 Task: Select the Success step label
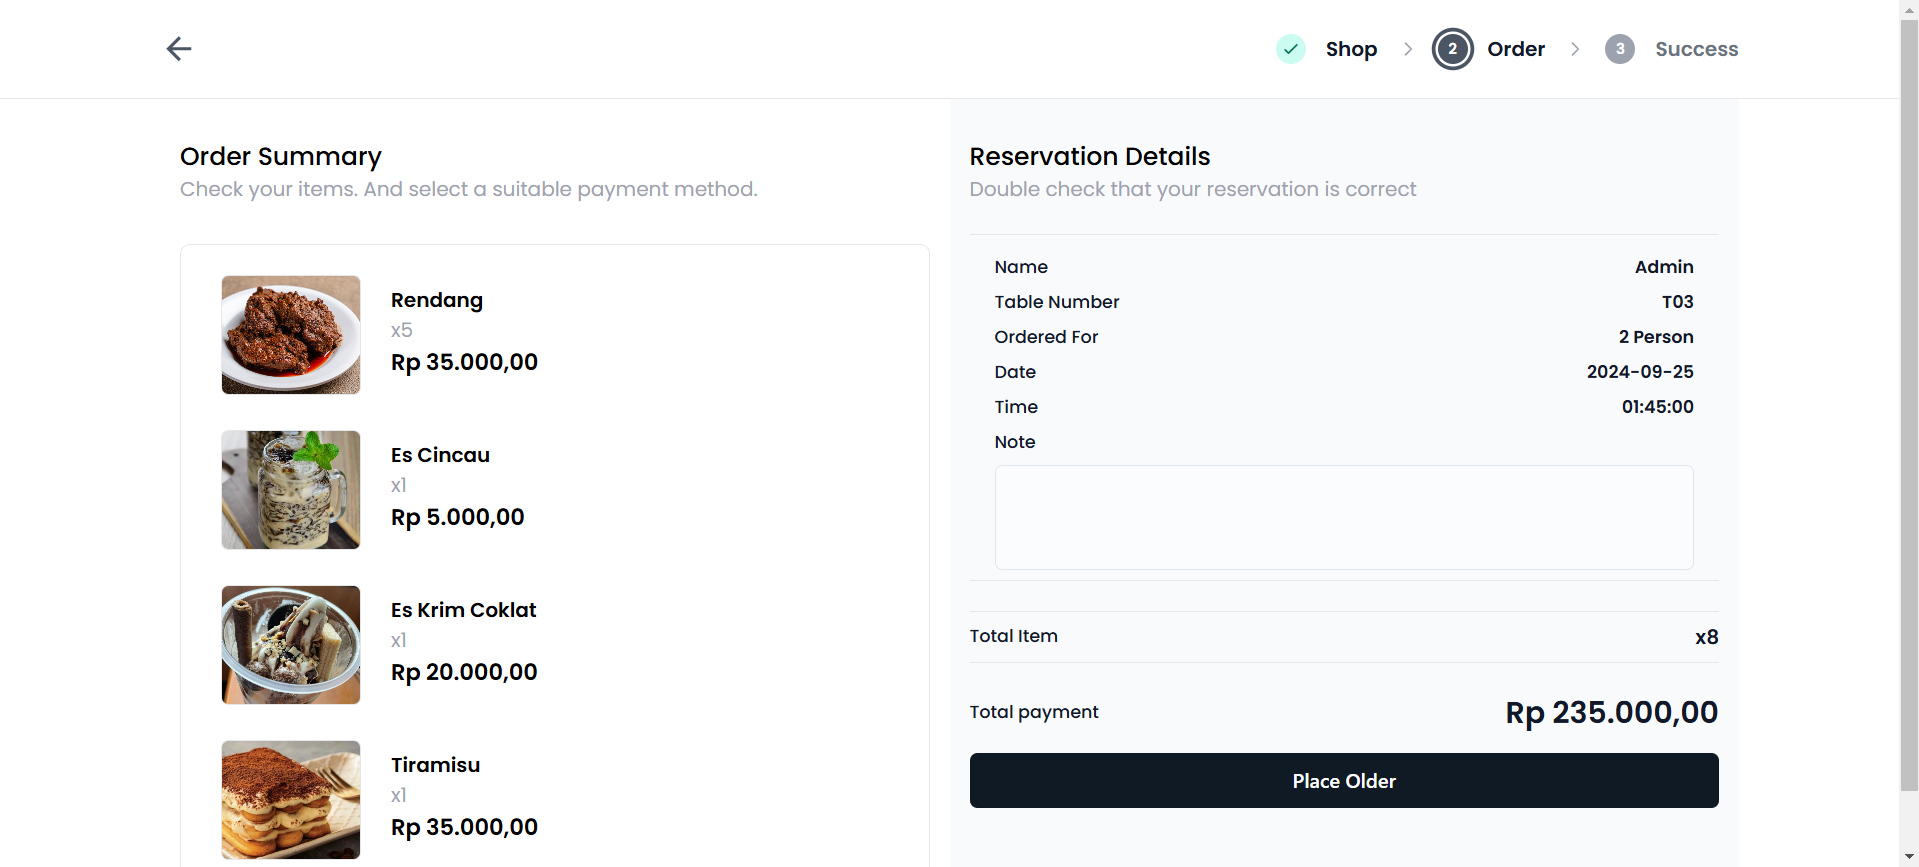click(1696, 49)
